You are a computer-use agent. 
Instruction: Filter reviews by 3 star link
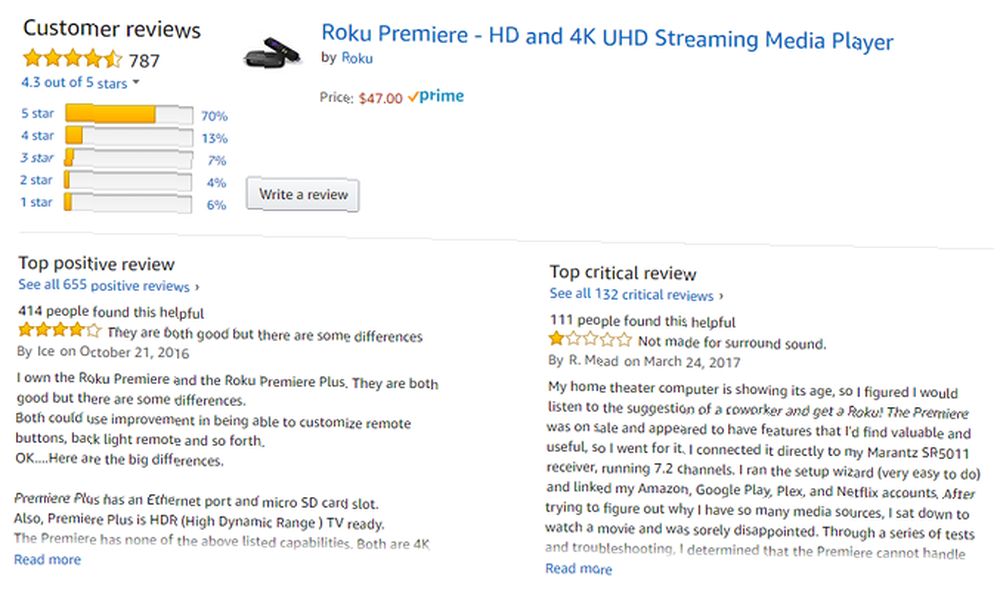36,158
